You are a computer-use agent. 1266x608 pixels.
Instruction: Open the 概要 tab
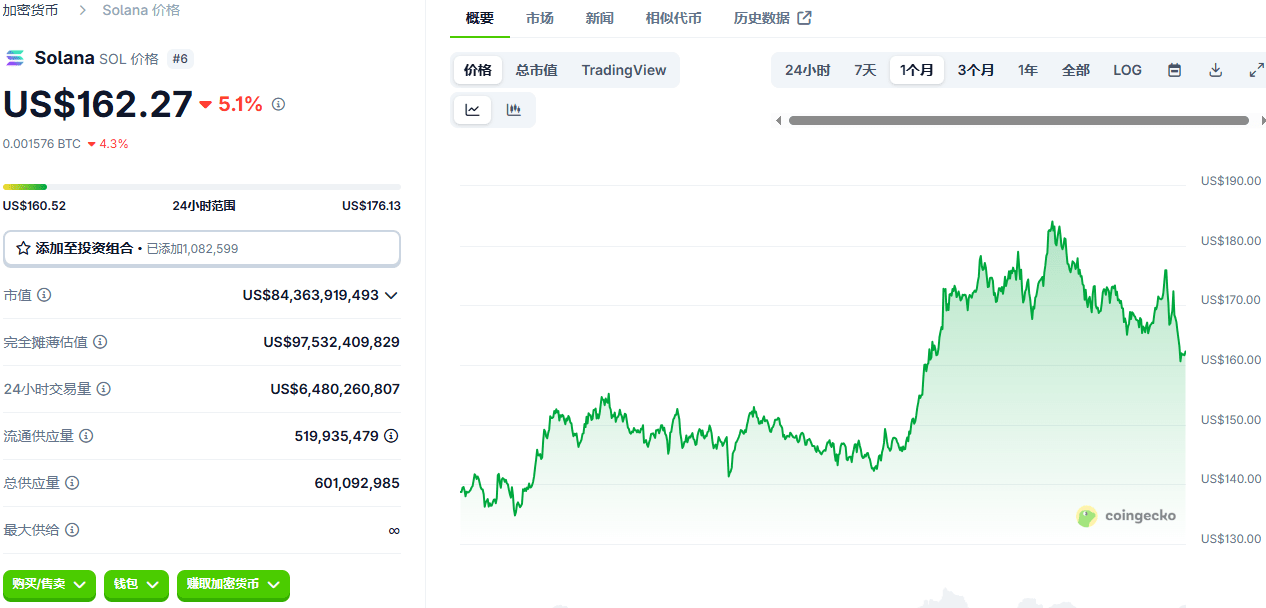[x=480, y=18]
